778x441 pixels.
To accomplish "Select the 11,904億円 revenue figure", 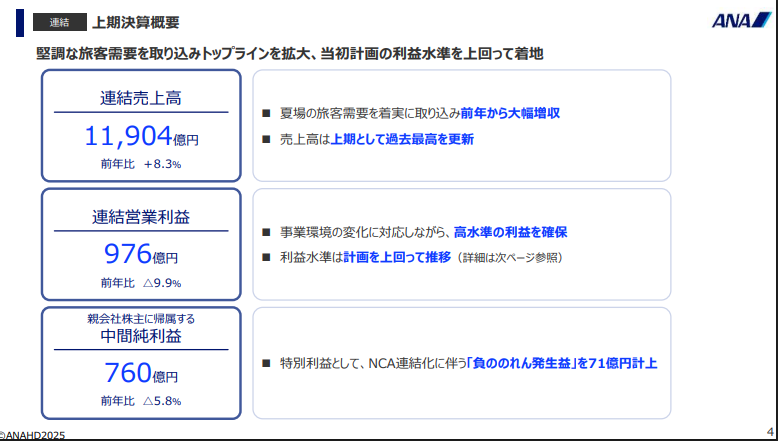I will click(140, 136).
